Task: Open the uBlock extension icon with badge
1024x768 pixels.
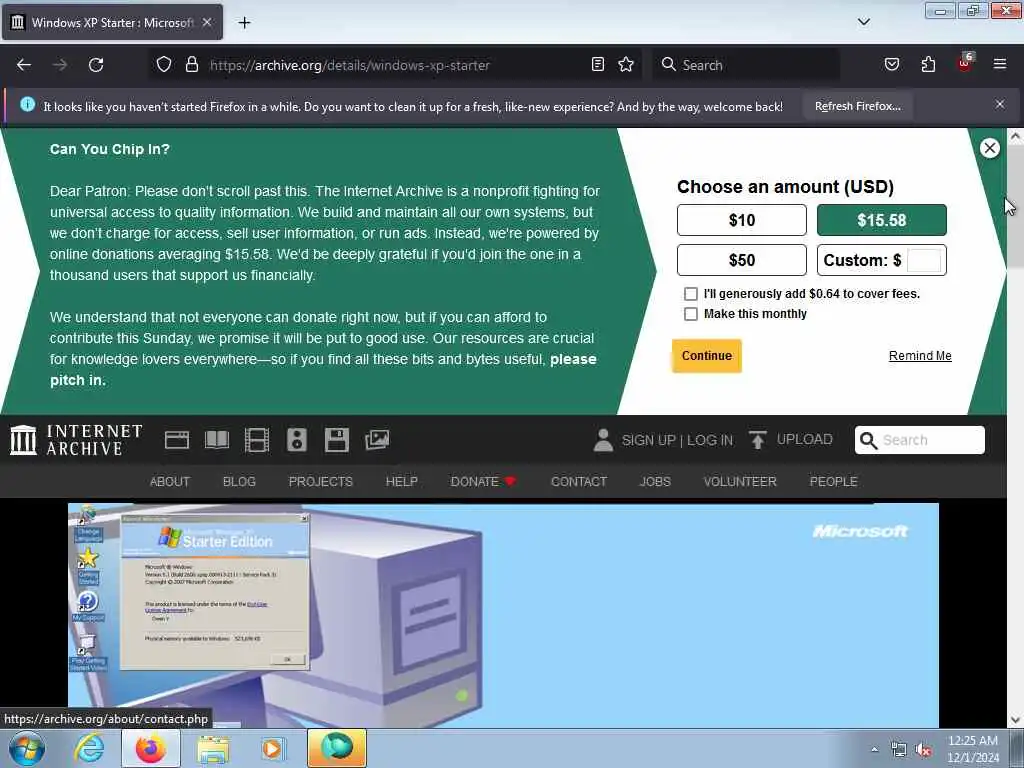Action: click(965, 63)
